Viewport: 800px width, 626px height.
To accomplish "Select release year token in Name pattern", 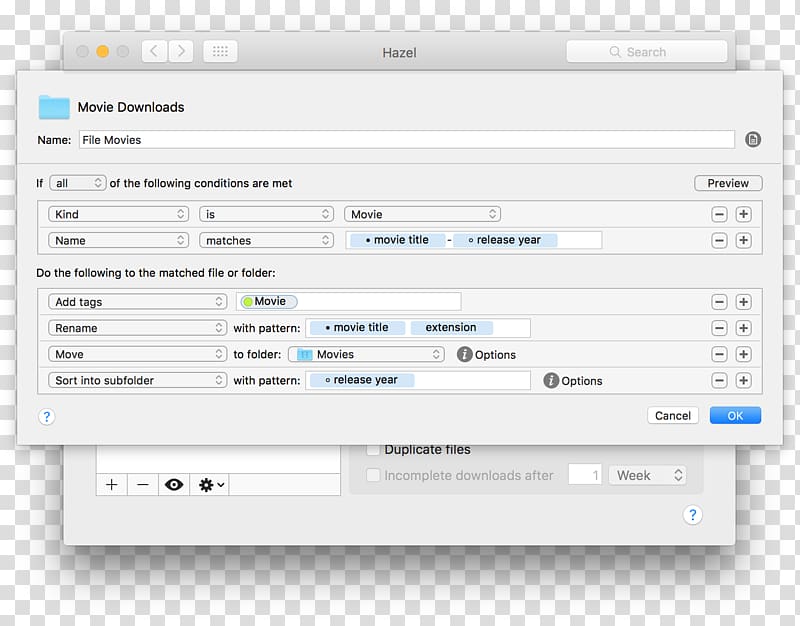I will pyautogui.click(x=505, y=240).
